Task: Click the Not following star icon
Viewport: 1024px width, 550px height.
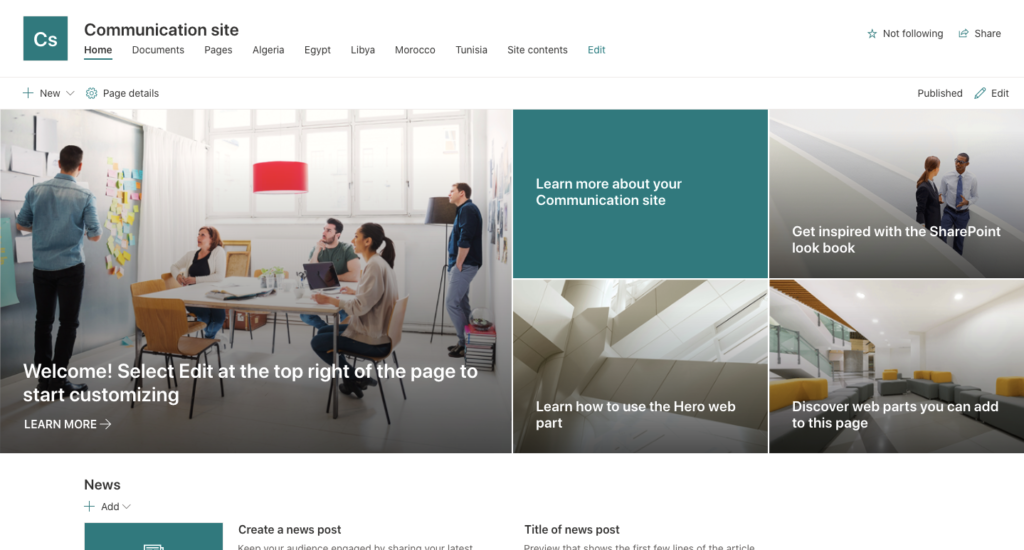Action: 872,33
